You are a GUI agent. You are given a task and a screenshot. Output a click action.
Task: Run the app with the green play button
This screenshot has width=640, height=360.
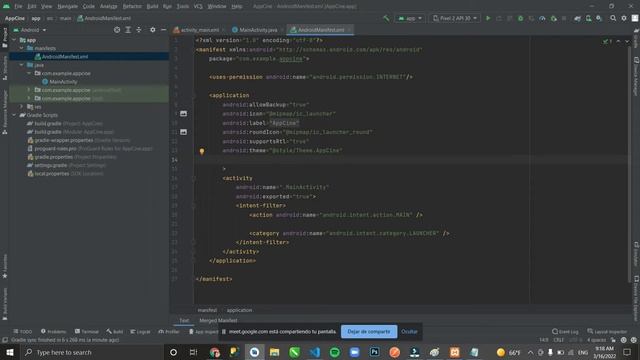(x=488, y=18)
